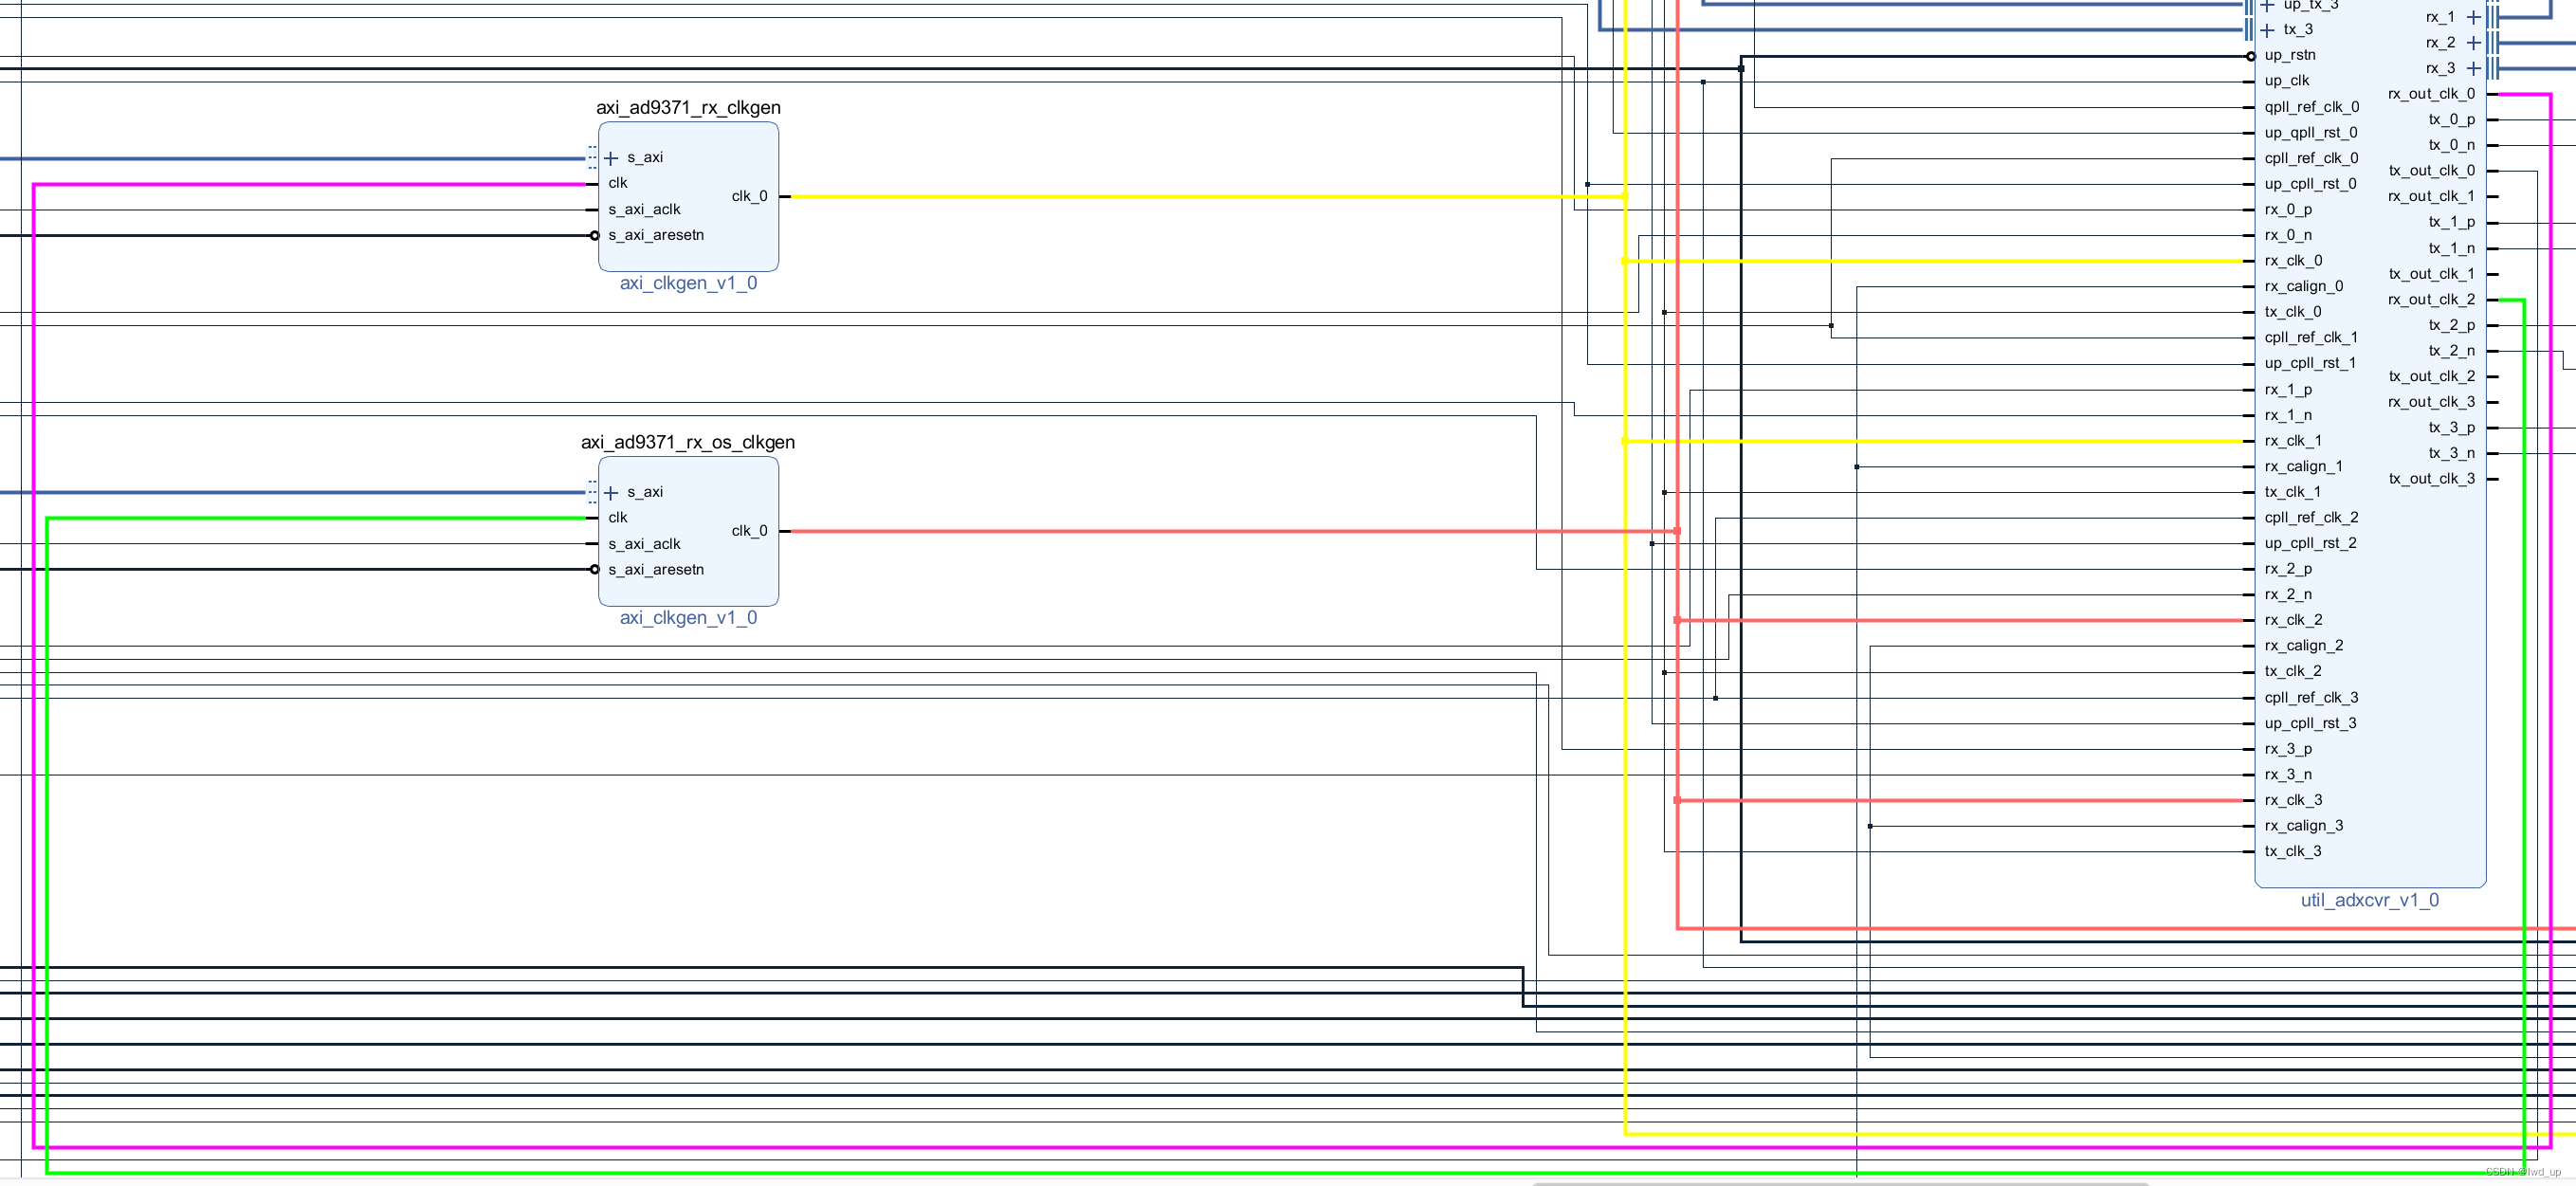Select the up_rstn port on util_adxcvr

click(2289, 55)
